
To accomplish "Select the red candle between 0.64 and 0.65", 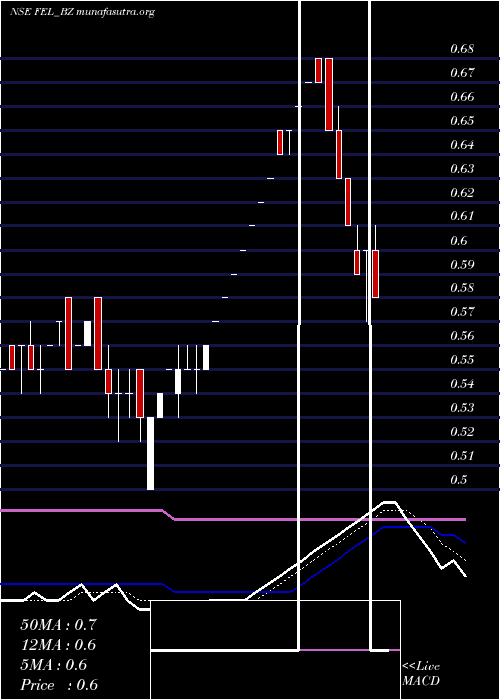I will pyautogui.click(x=280, y=142).
